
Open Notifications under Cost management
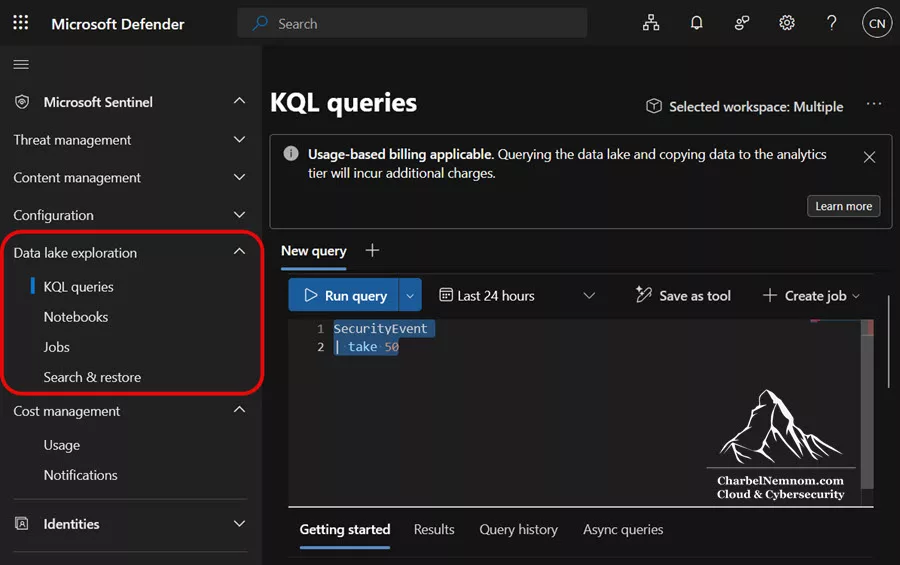80,475
